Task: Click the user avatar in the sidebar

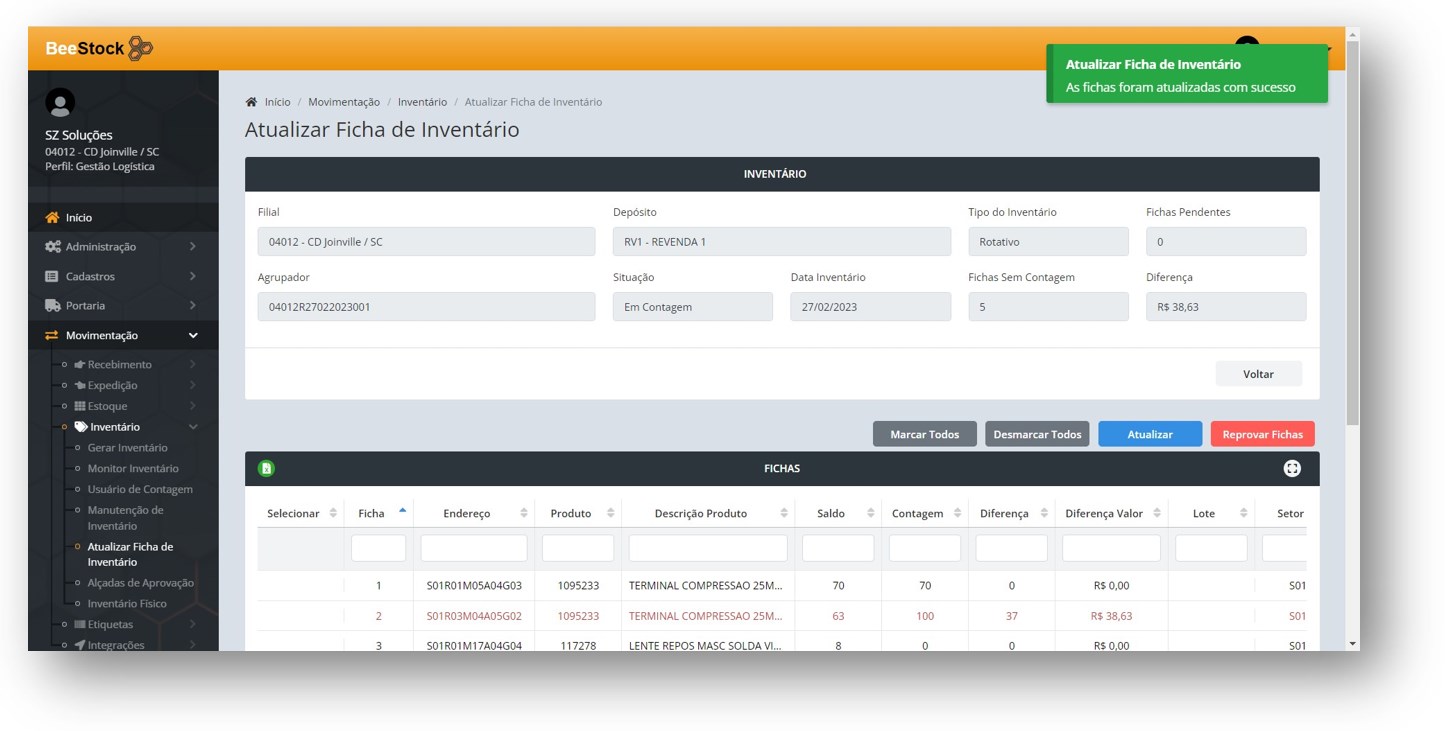Action: [x=60, y=103]
